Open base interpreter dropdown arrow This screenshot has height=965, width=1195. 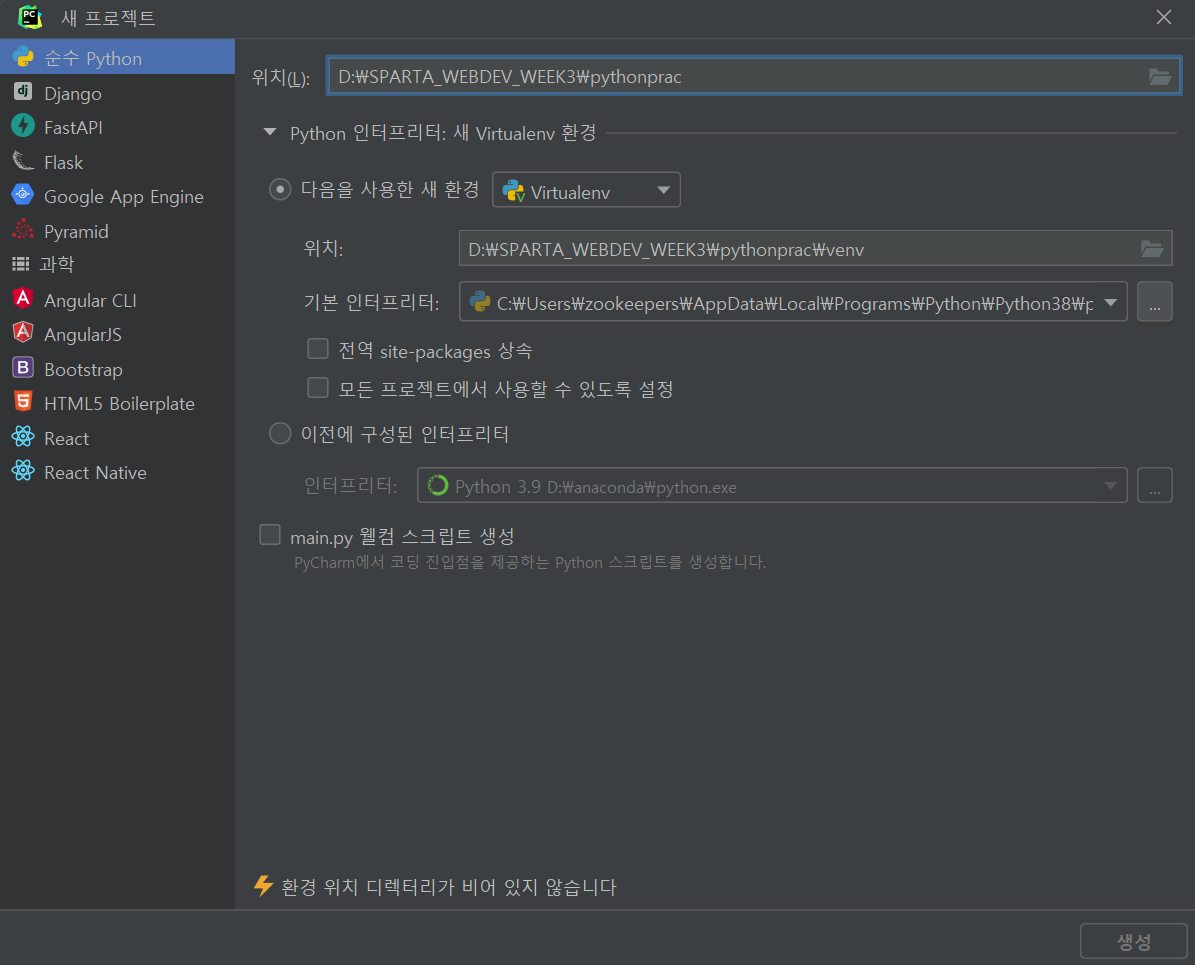click(1111, 303)
